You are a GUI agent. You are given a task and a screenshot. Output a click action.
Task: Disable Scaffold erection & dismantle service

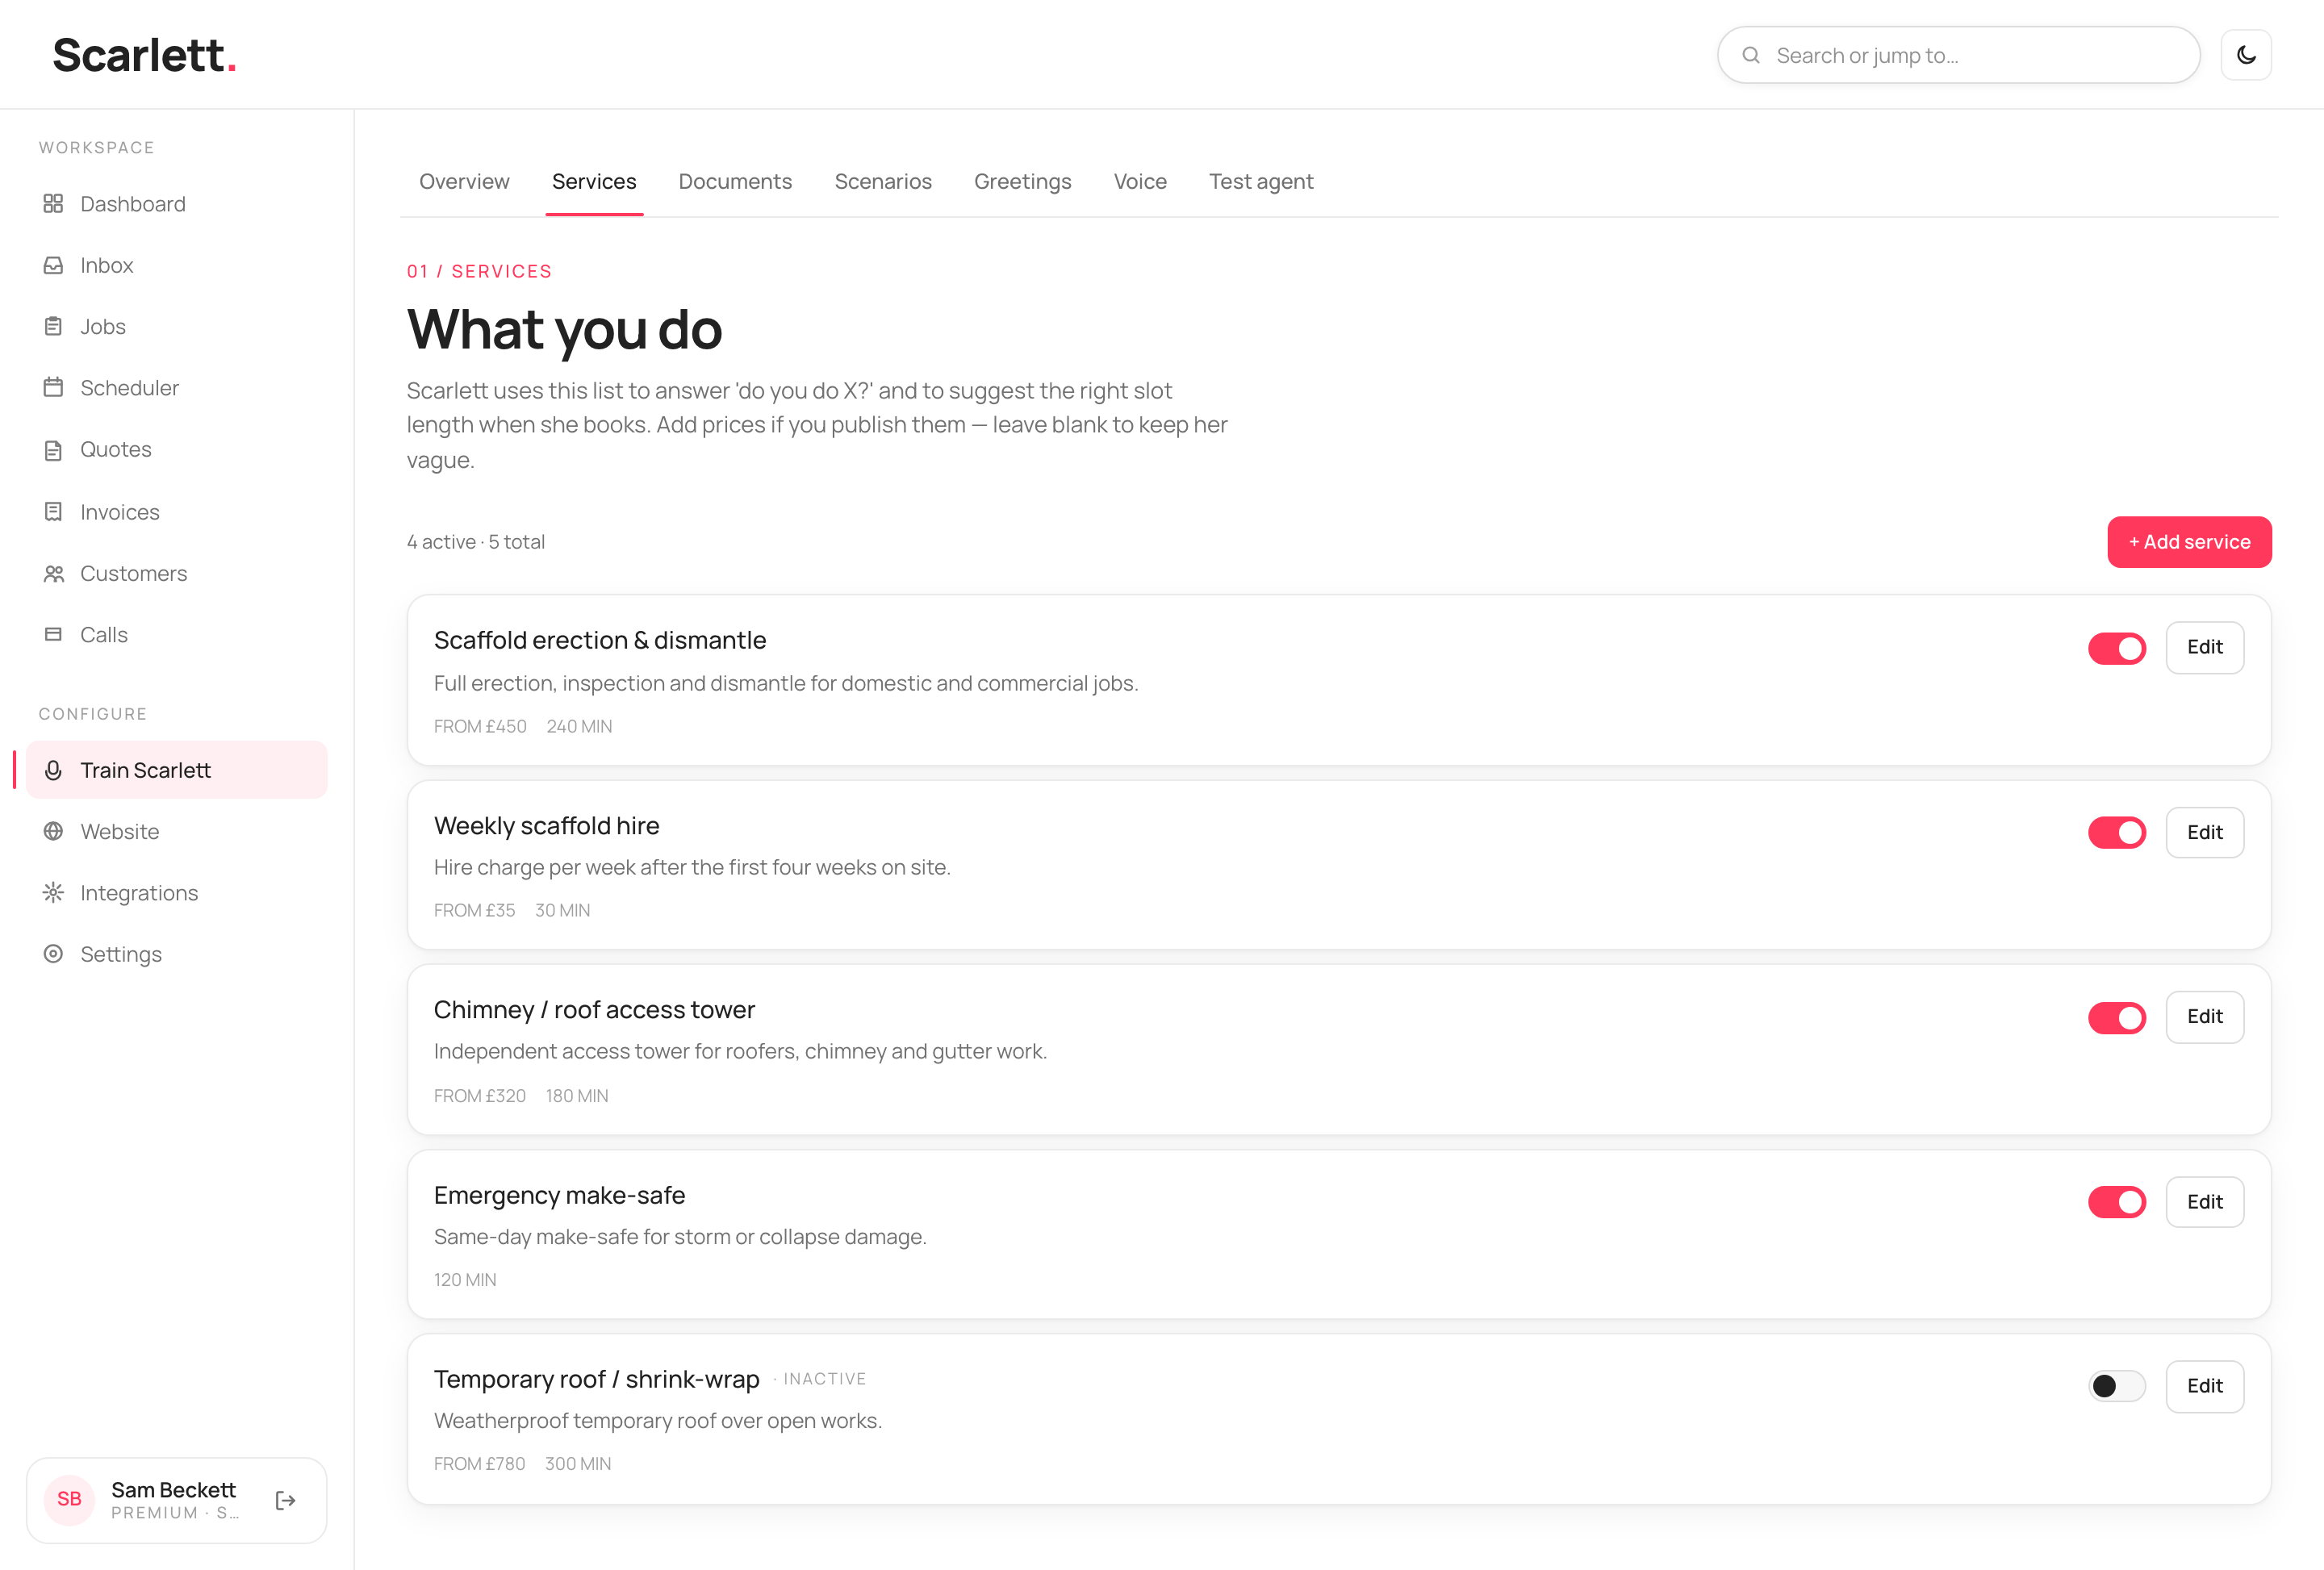[2117, 648]
